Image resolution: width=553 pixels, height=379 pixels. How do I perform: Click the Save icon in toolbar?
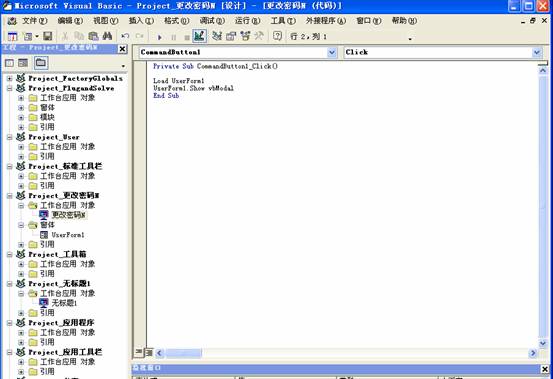48,36
